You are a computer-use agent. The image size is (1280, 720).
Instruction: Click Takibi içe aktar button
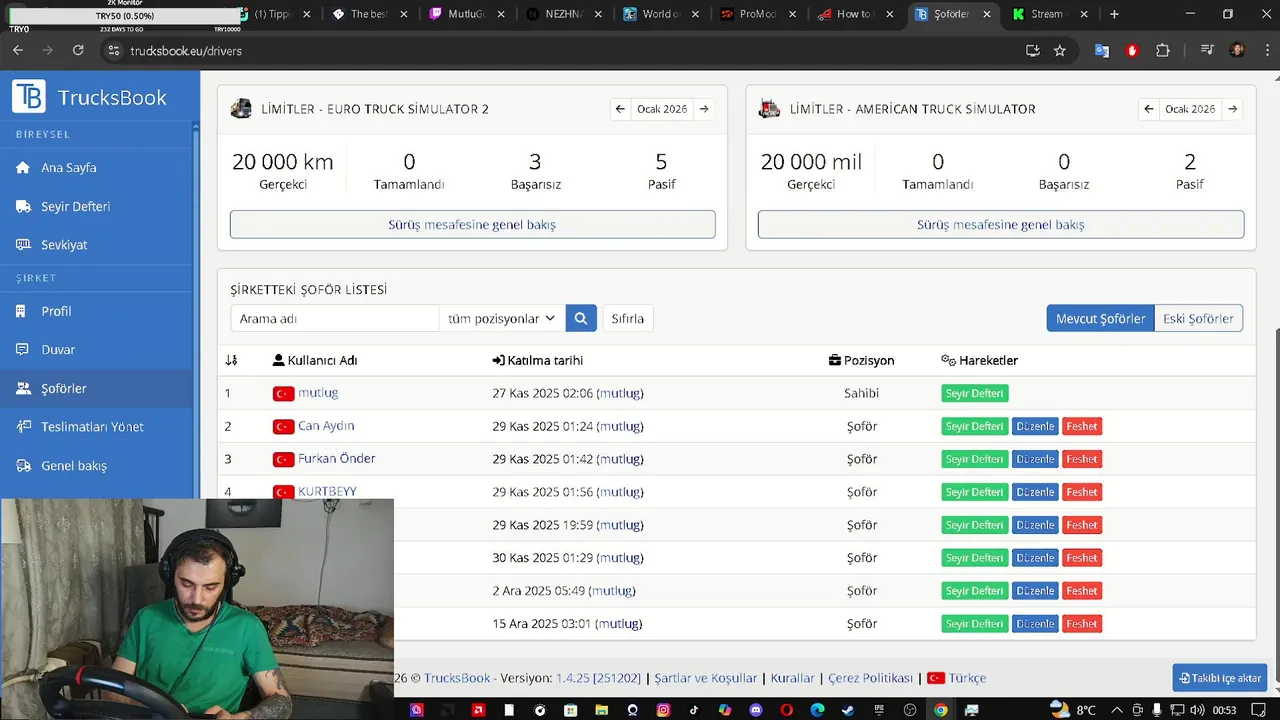(1220, 677)
